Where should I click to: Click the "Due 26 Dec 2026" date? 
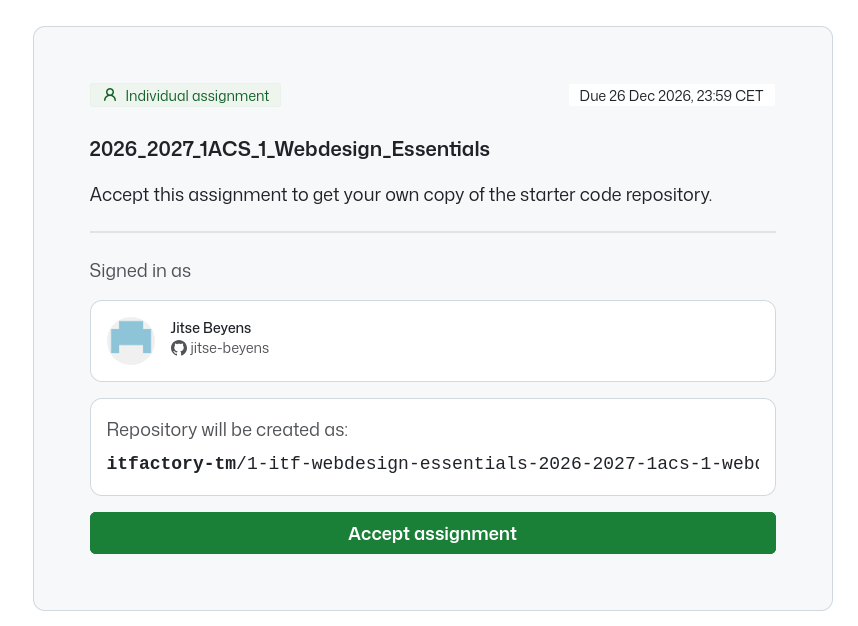[x=635, y=96]
